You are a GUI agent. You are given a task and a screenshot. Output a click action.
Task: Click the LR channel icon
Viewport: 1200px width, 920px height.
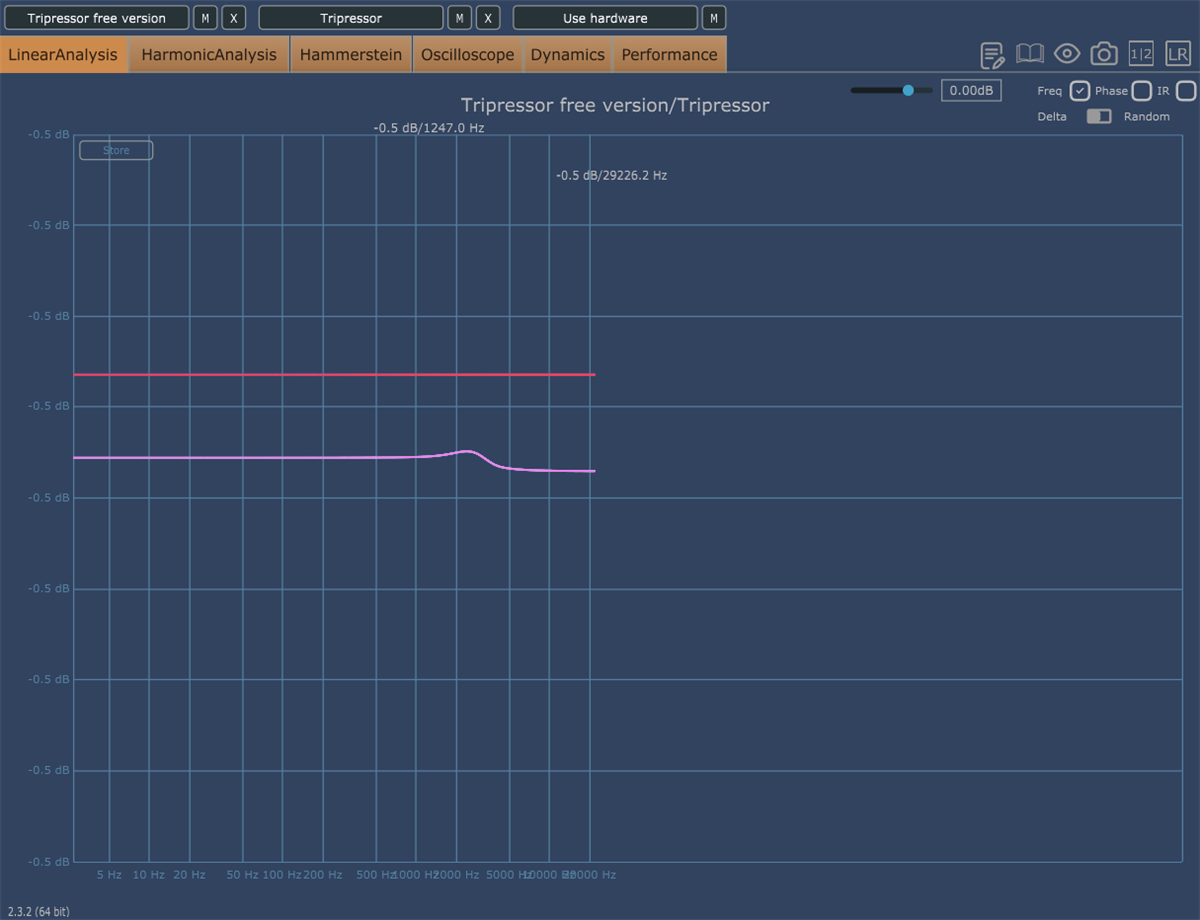1177,54
